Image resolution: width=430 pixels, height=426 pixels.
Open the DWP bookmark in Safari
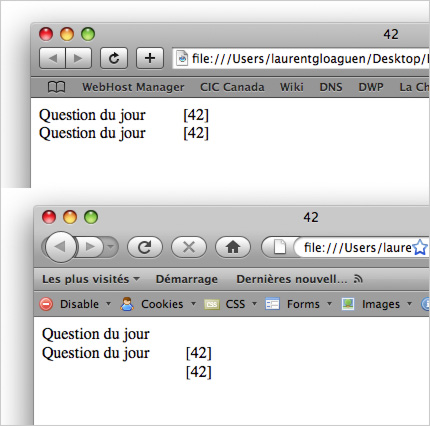pos(371,87)
